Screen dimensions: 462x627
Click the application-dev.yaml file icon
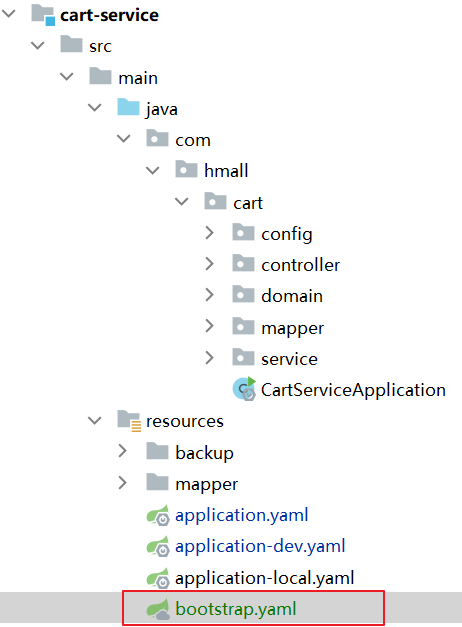pyautogui.click(x=158, y=546)
